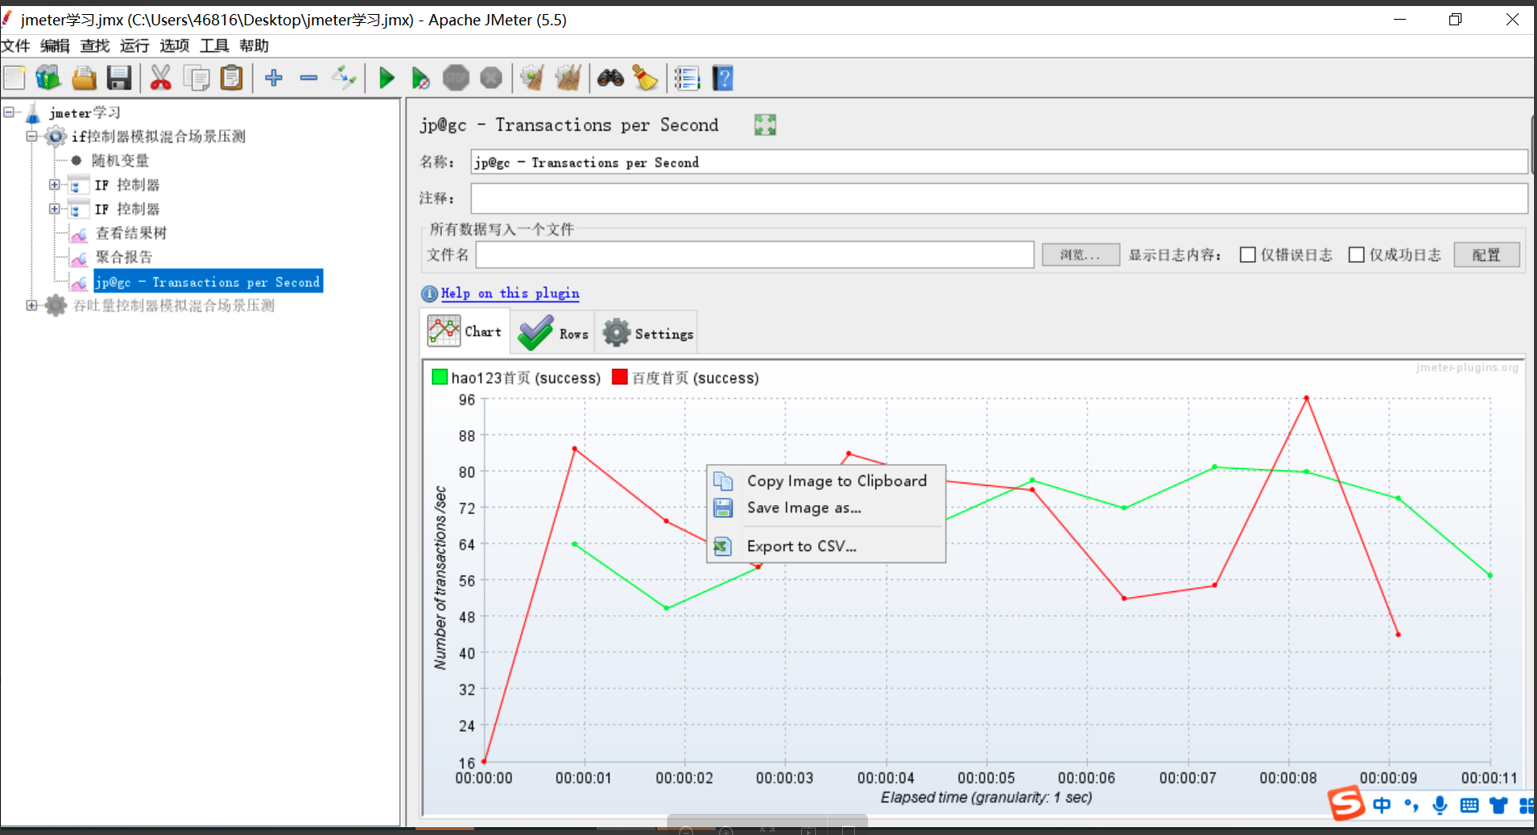Open the 帮助 menu
Screen dimensions: 1537x835
click(x=254, y=46)
